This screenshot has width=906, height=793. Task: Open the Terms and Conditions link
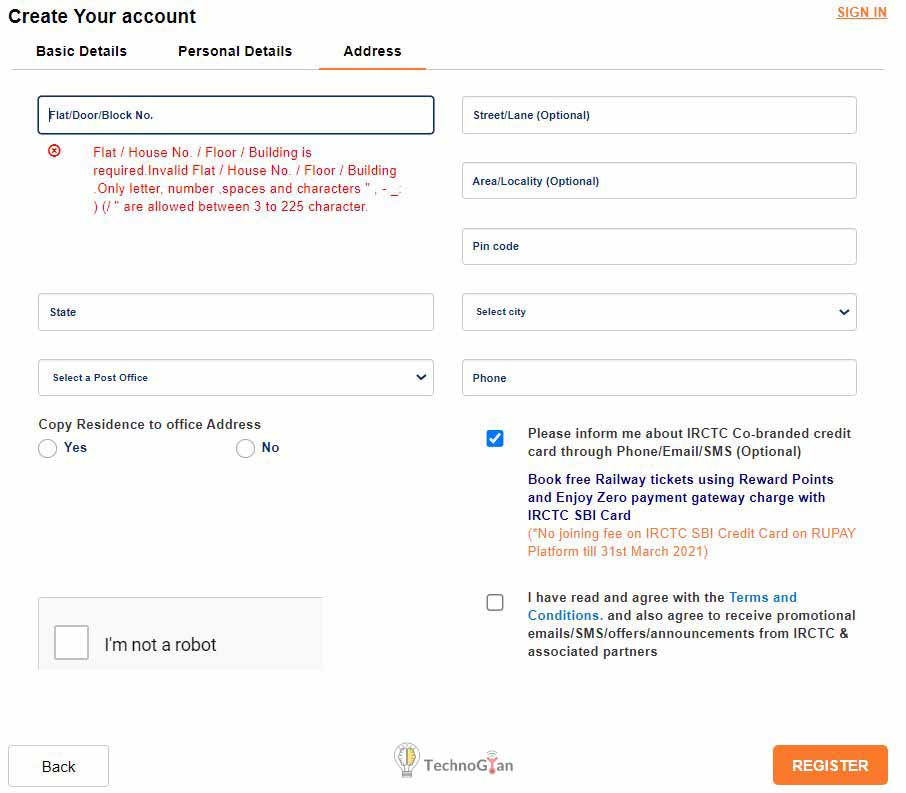tap(762, 597)
